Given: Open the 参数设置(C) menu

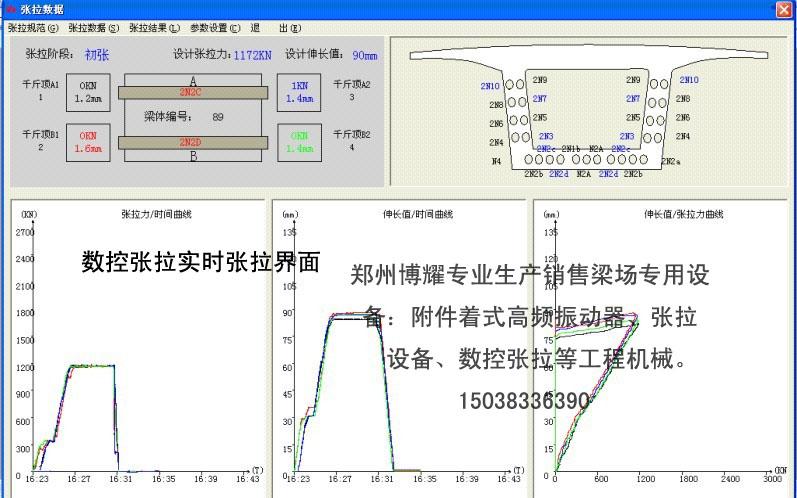Looking at the screenshot, I should pos(215,28).
